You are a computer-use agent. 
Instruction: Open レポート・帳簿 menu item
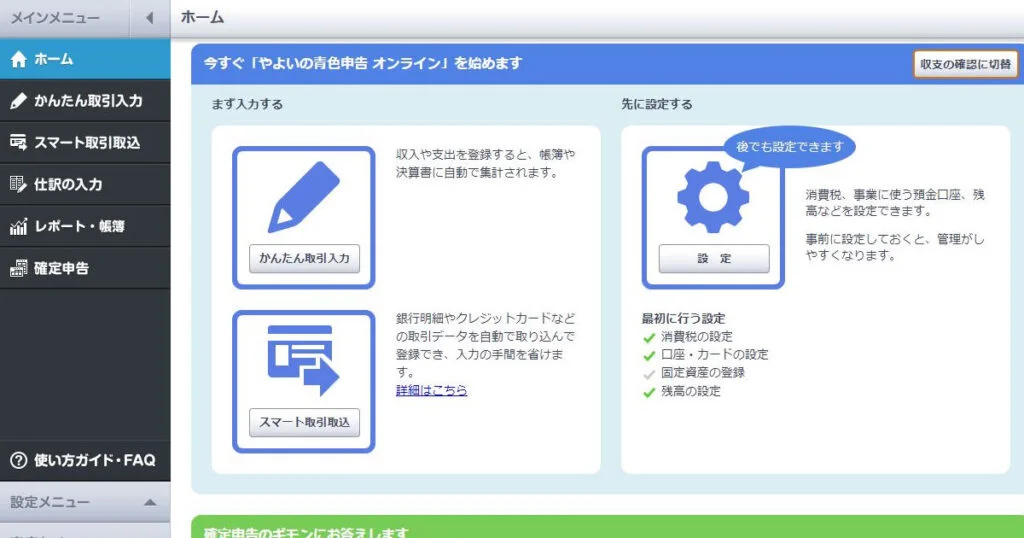(x=85, y=227)
